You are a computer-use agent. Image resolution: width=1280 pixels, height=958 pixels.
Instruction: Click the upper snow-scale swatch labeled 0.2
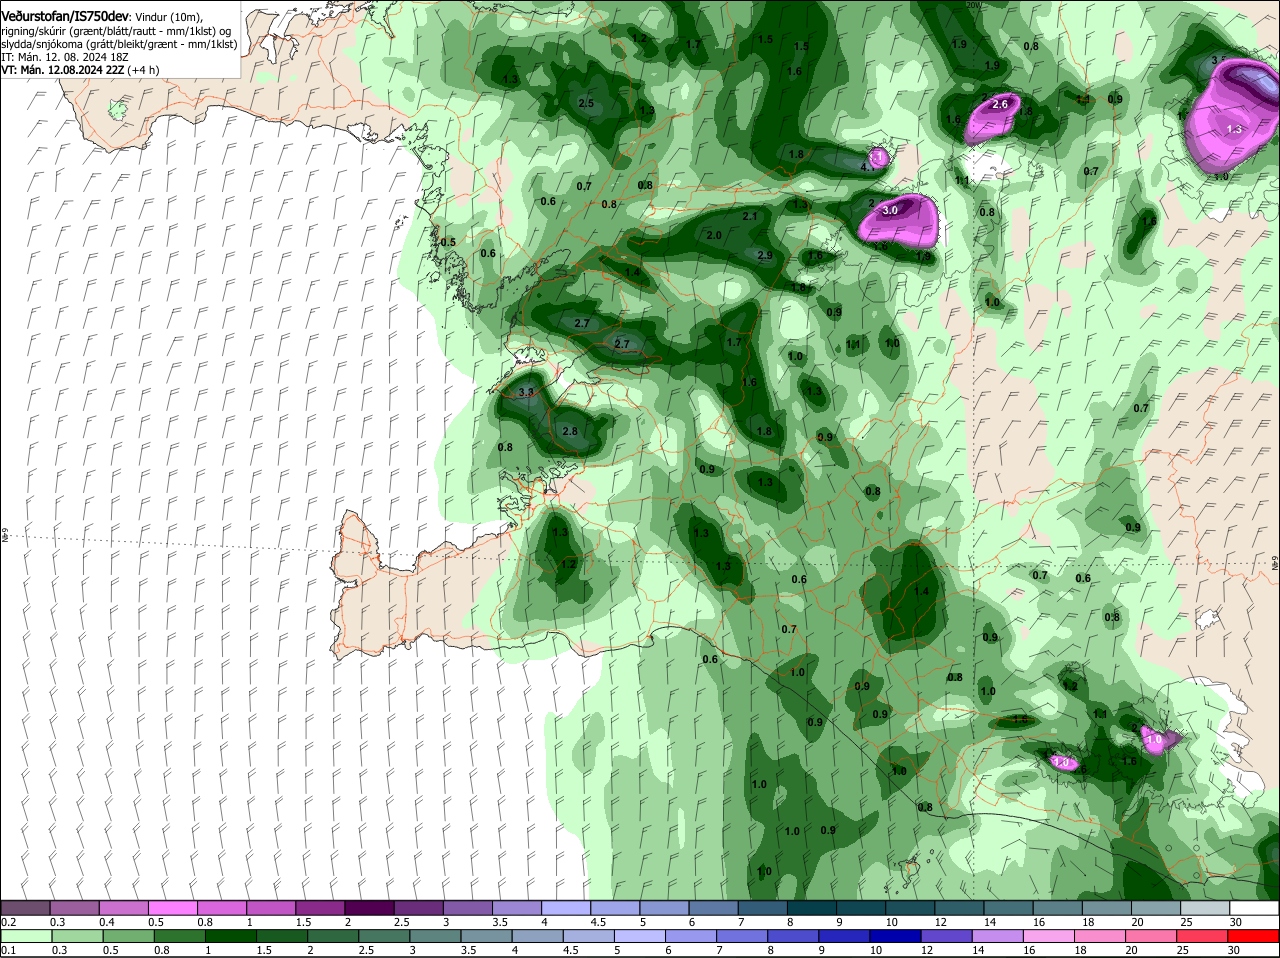(25, 907)
